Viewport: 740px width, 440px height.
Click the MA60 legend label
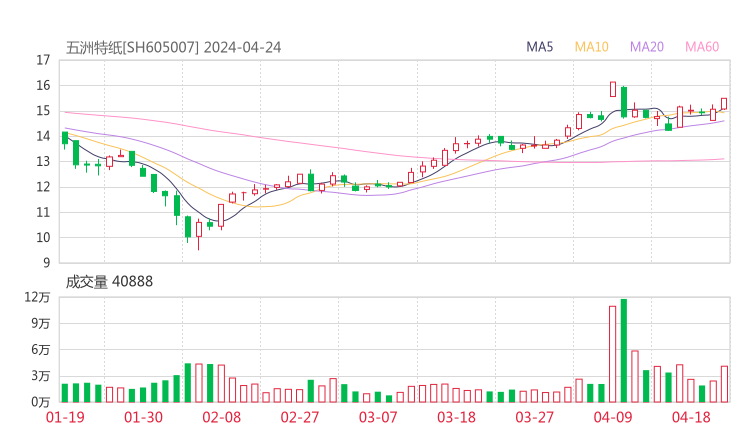coord(702,47)
